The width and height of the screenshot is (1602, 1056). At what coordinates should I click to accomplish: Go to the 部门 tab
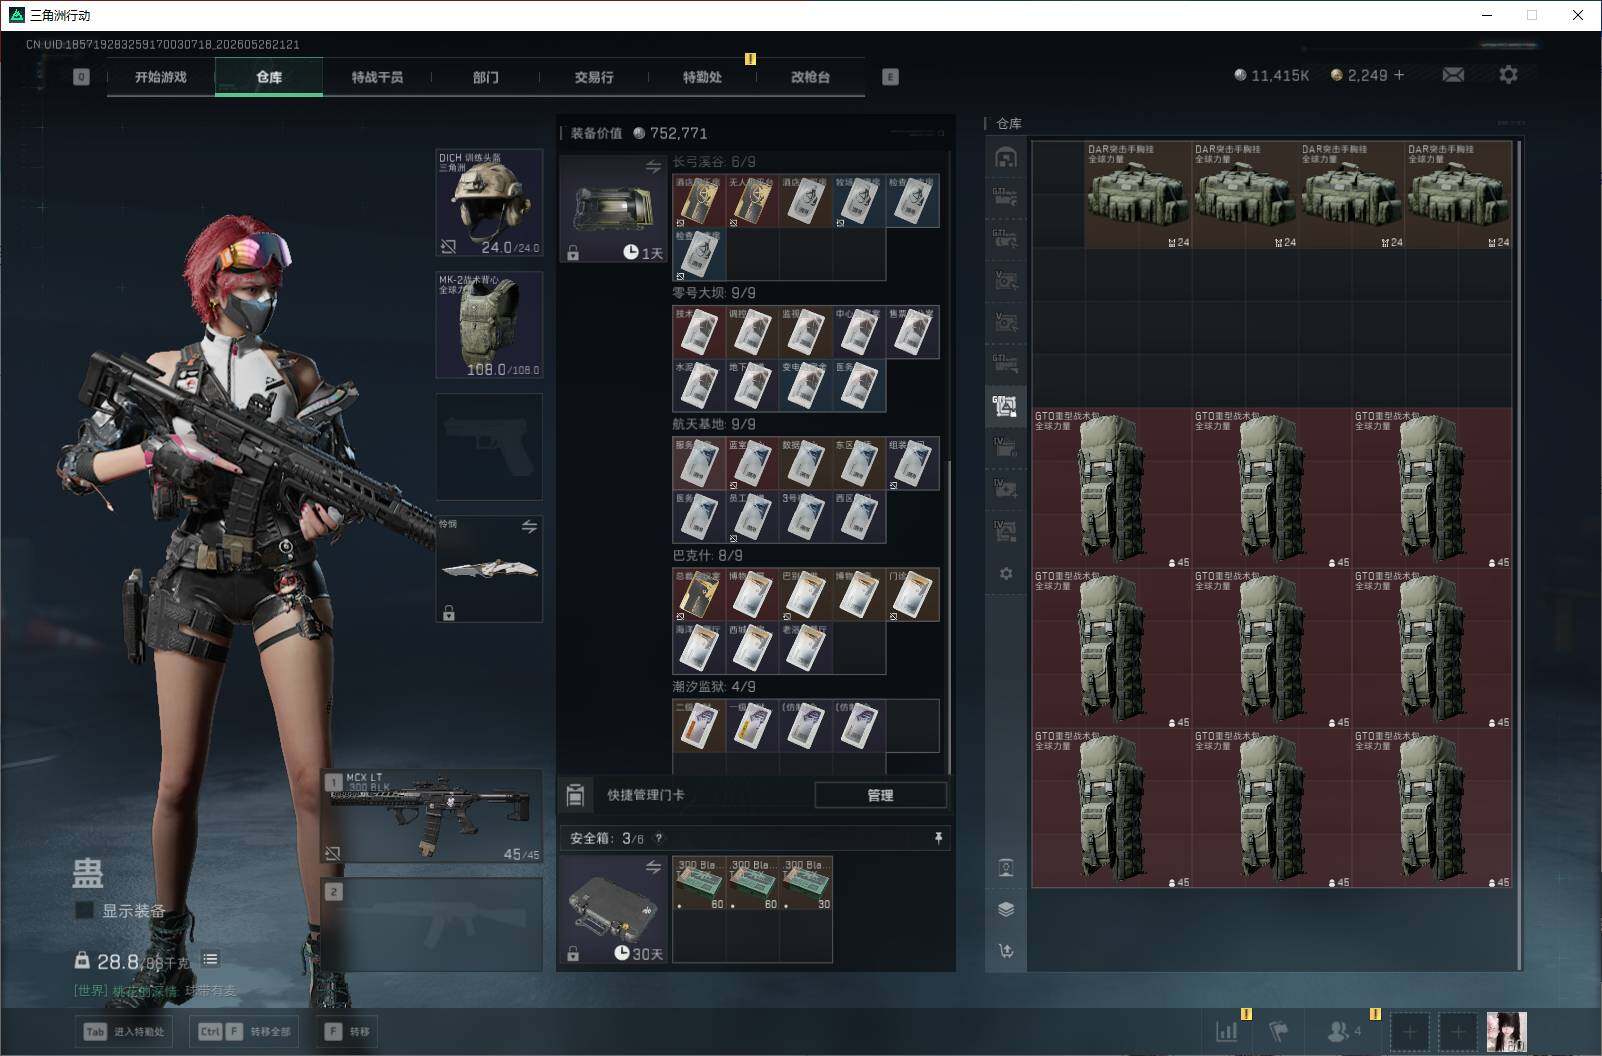485,77
